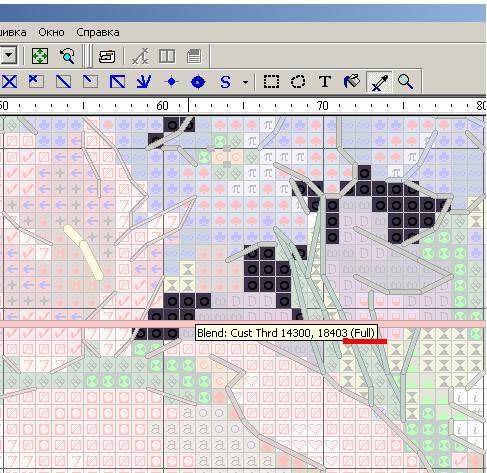Open dropdown arrow next to S stitch tool

coord(246,82)
